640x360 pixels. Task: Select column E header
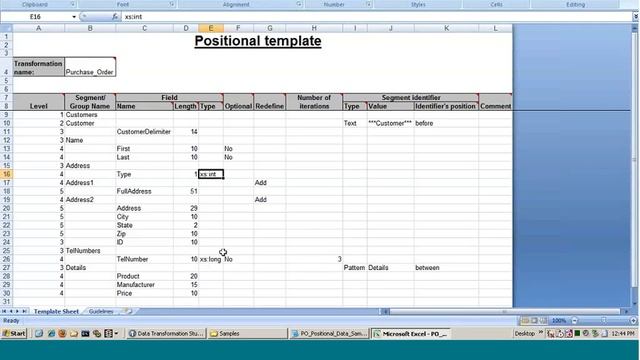(211, 28)
